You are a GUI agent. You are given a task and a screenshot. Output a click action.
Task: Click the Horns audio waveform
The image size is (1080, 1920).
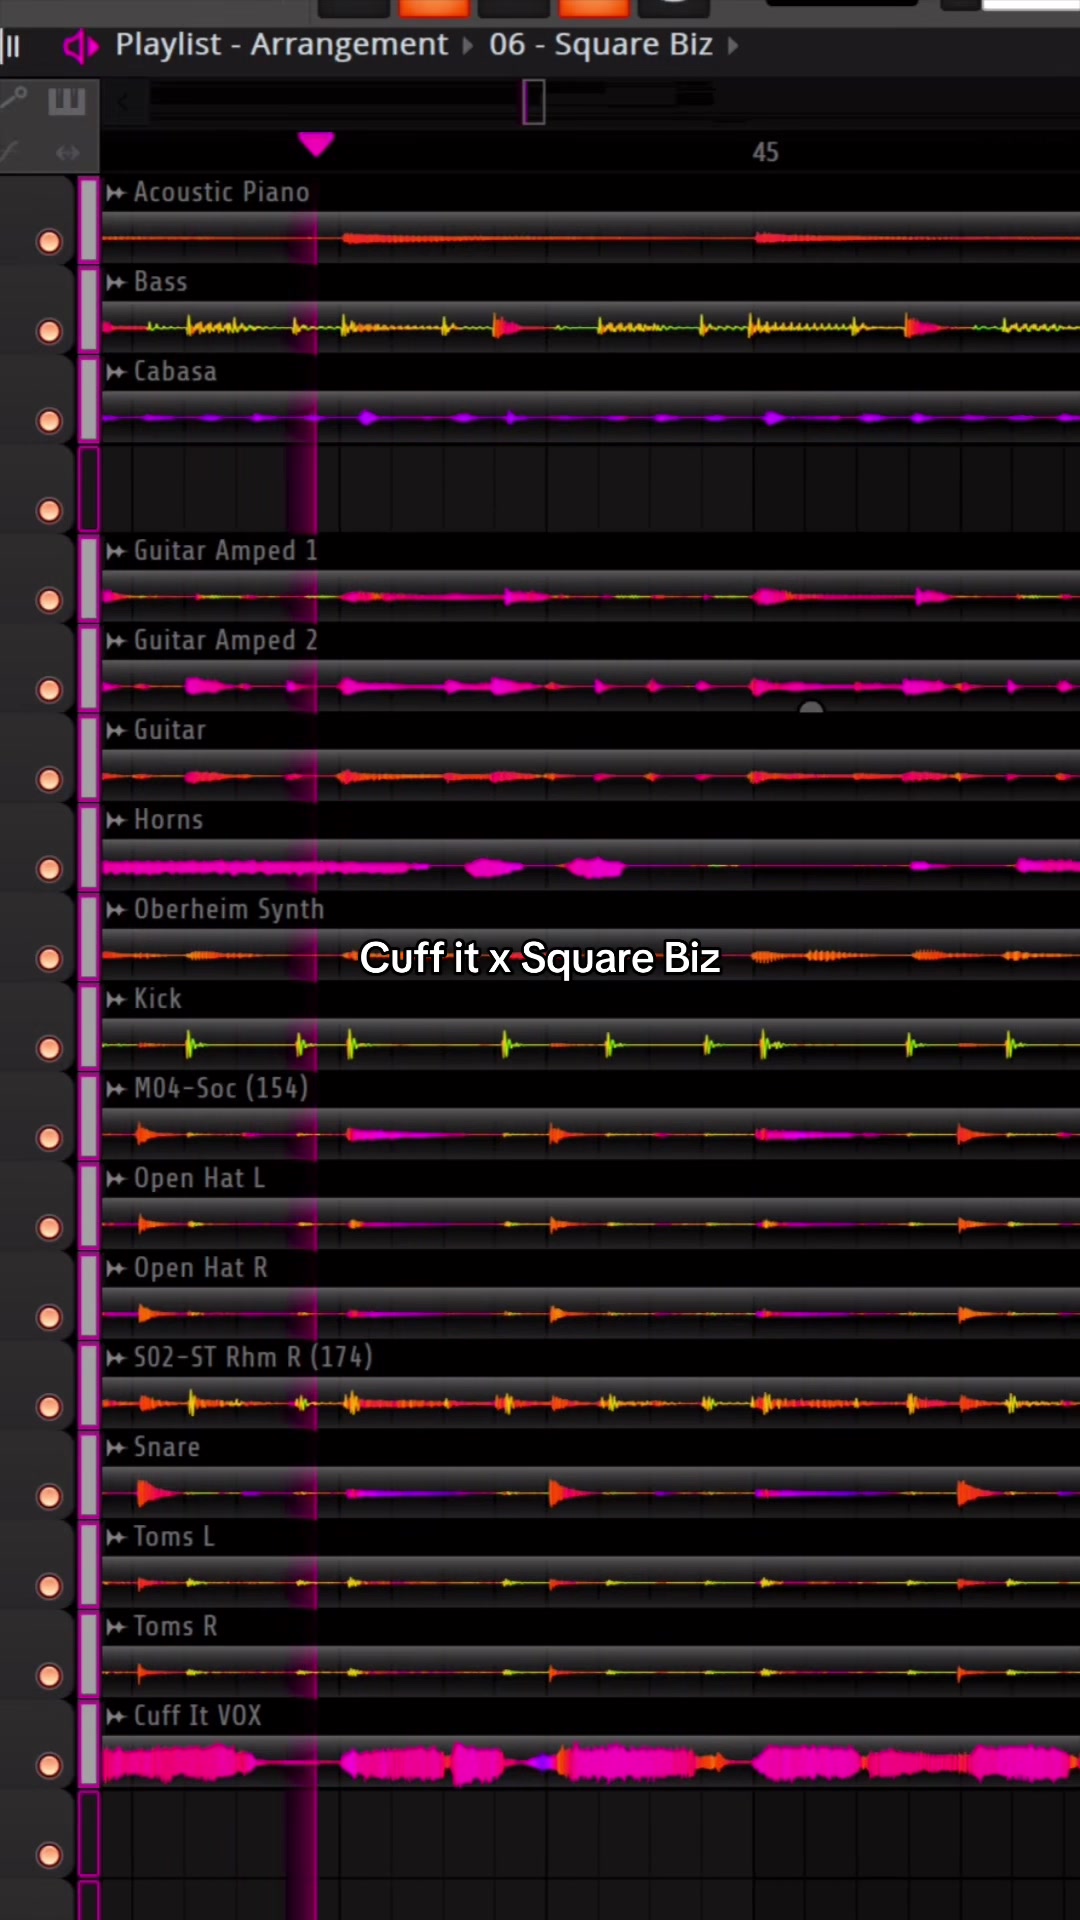[x=590, y=867]
